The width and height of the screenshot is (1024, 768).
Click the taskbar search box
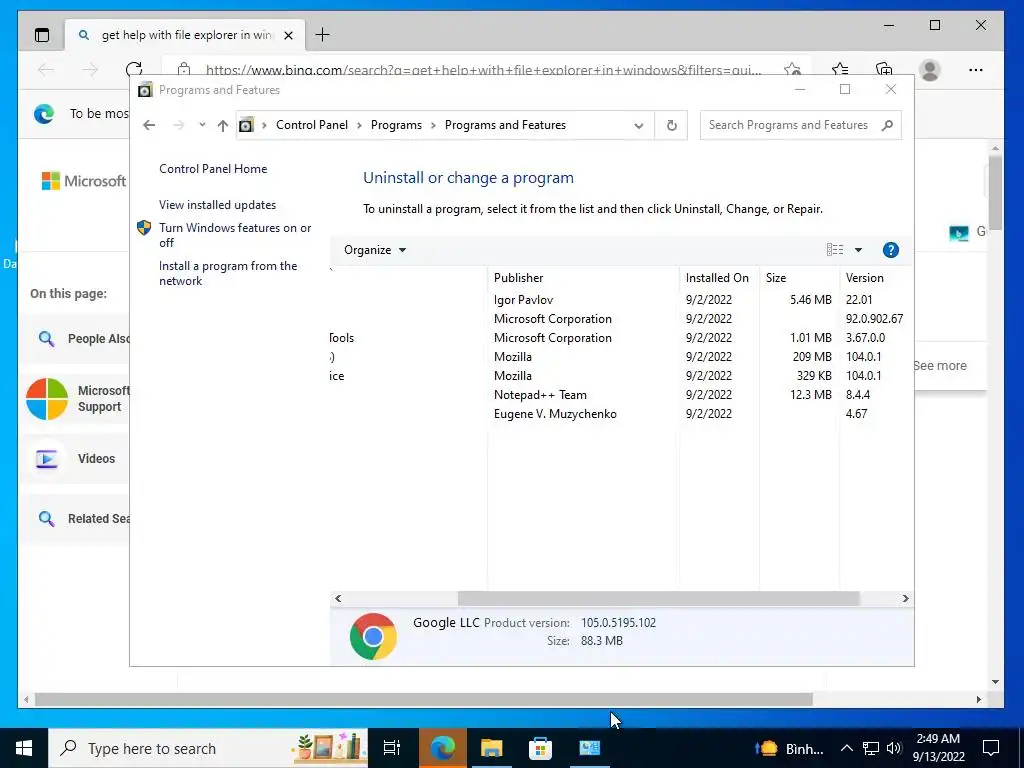(208, 748)
